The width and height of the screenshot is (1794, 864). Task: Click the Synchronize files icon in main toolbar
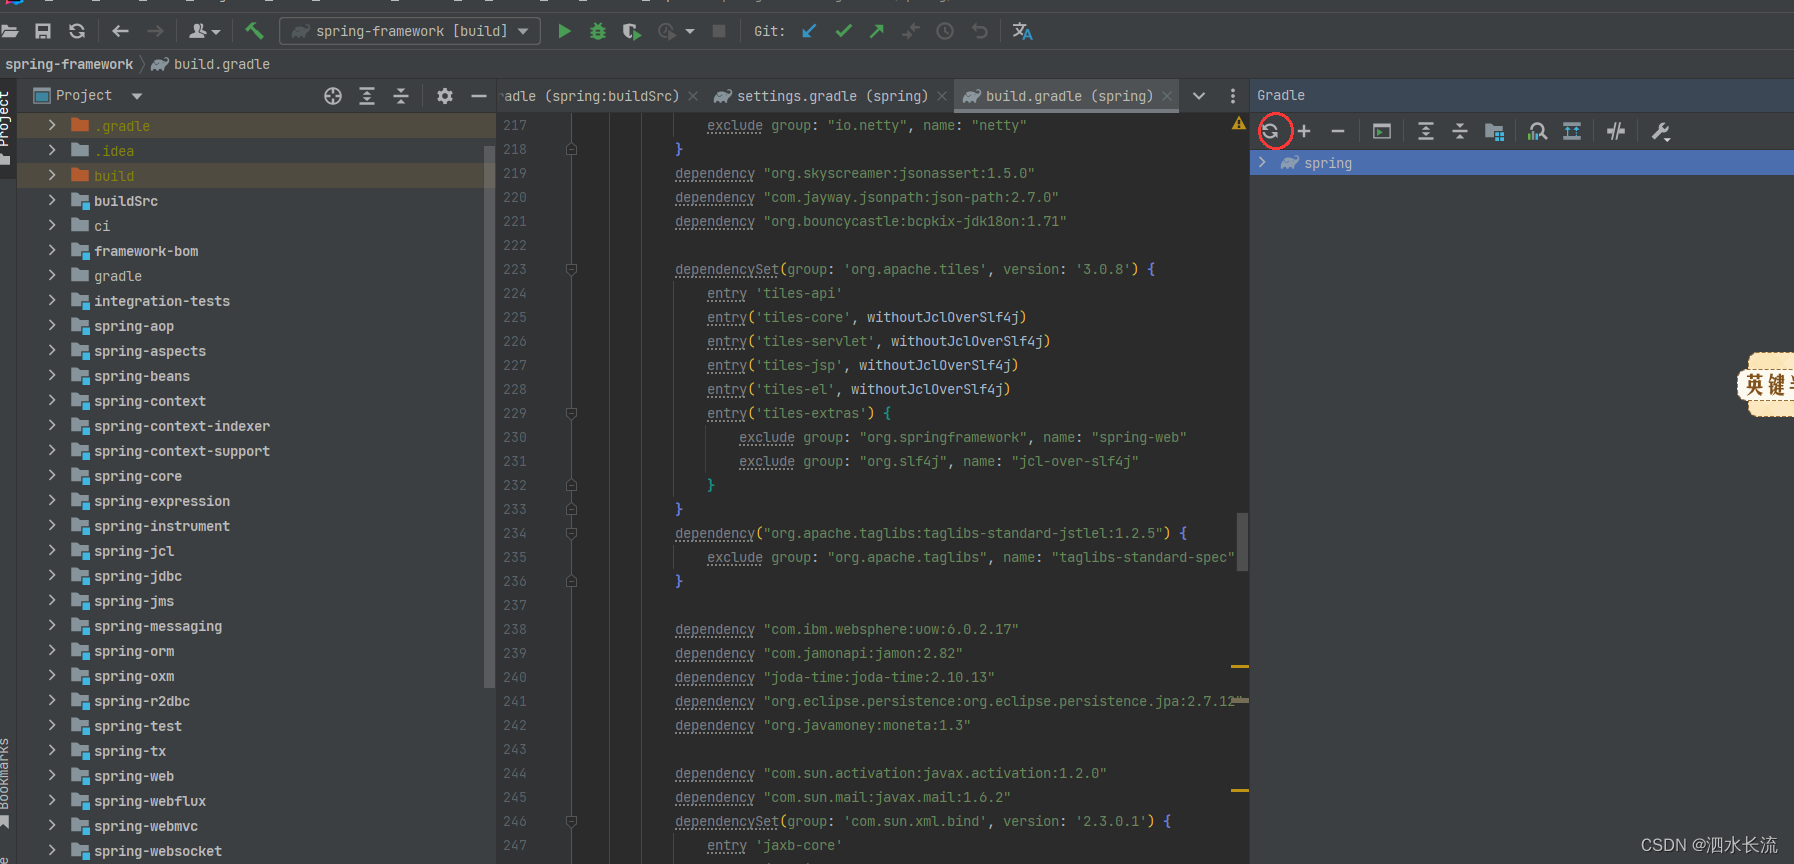(77, 31)
